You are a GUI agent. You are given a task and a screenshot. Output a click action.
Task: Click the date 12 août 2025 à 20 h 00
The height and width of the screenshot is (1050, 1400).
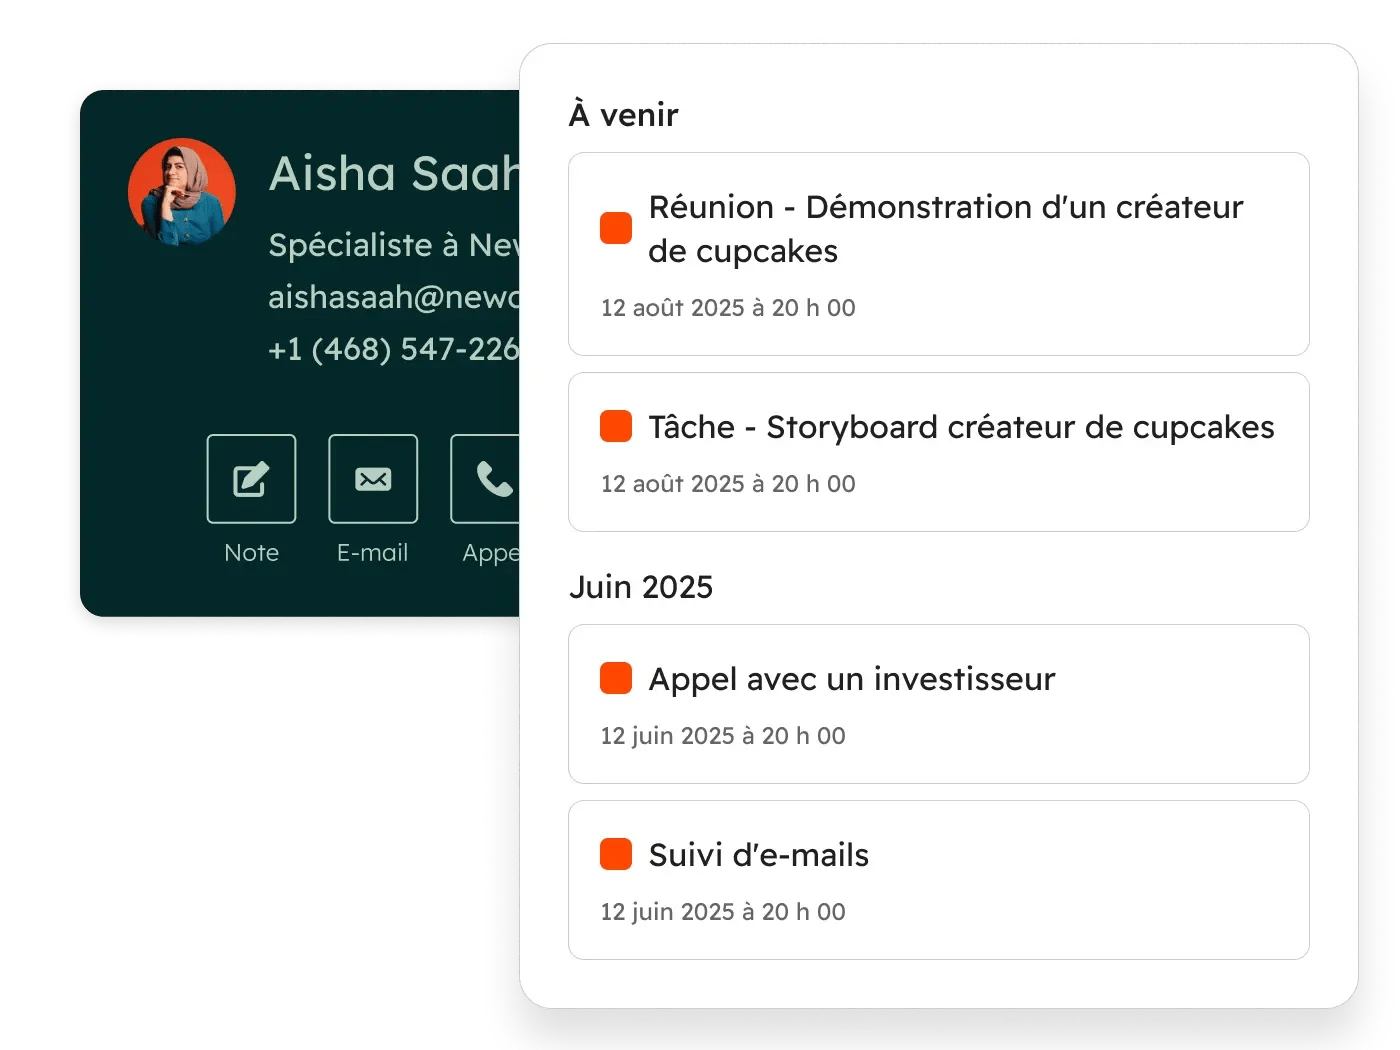[727, 307]
